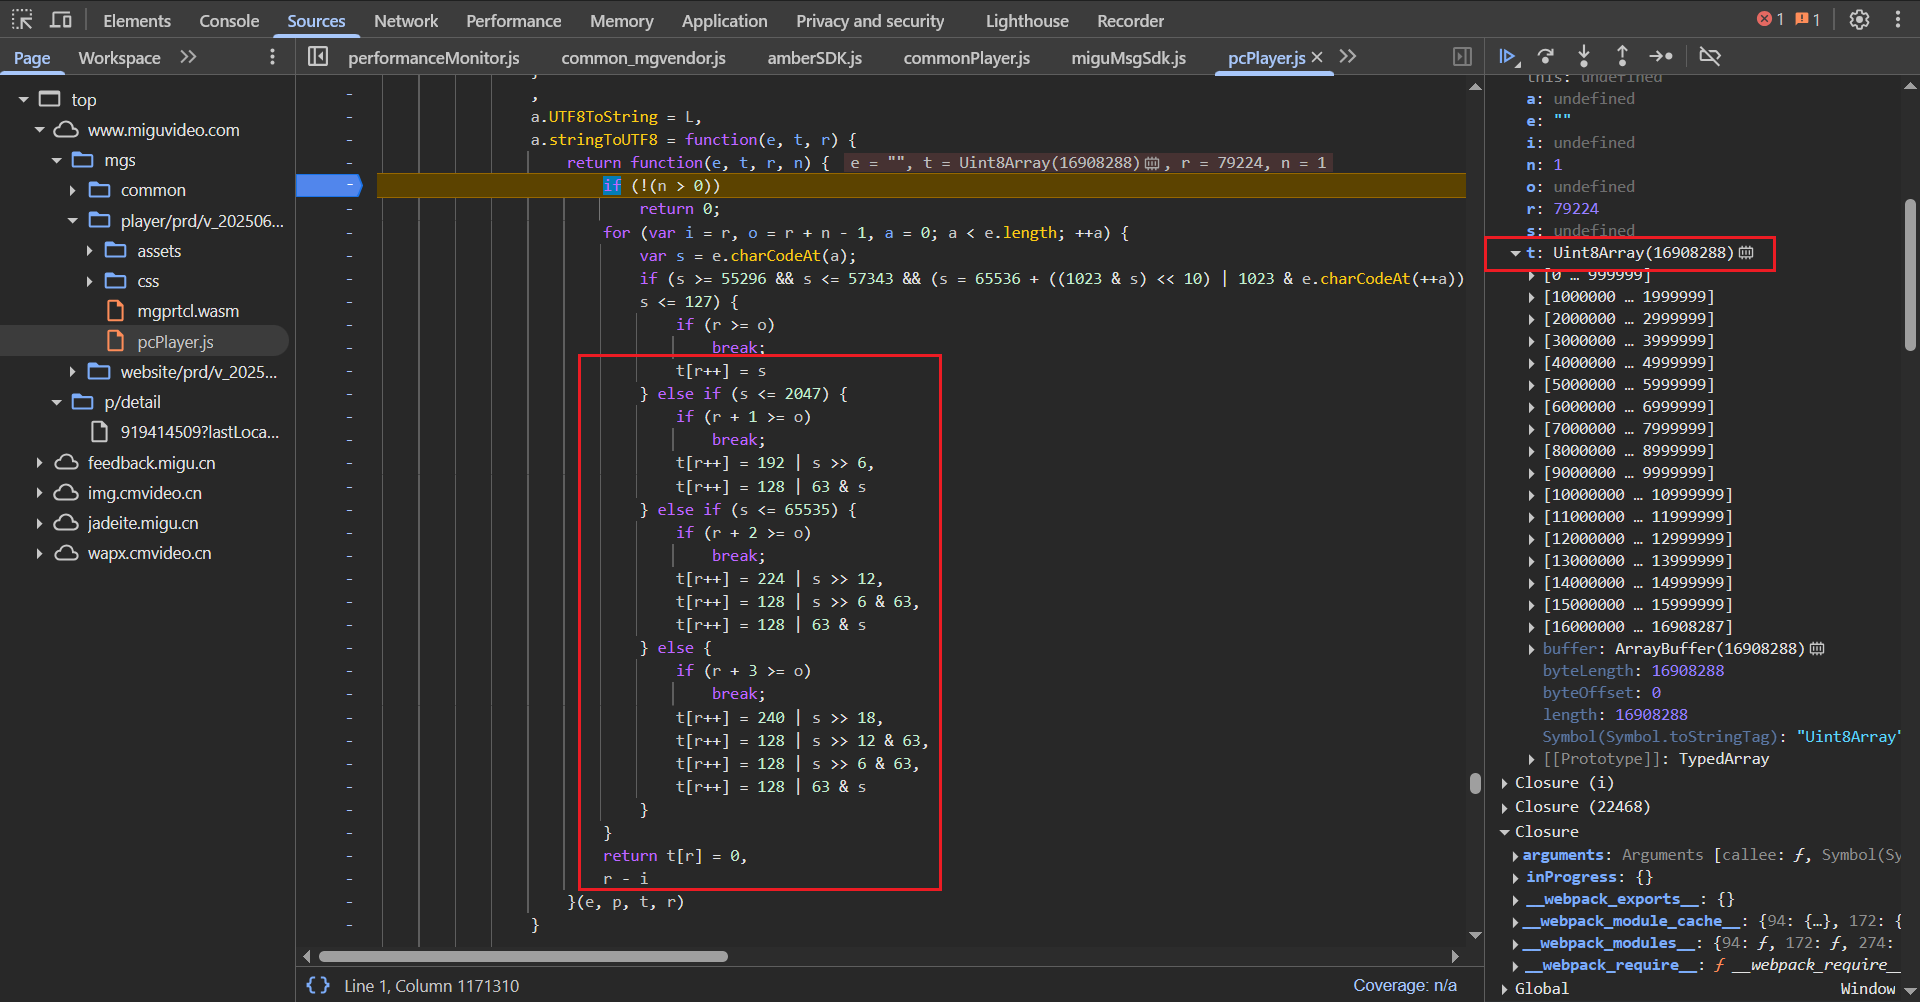Select the inspect element picker icon
The image size is (1920, 1002).
(x=22, y=20)
